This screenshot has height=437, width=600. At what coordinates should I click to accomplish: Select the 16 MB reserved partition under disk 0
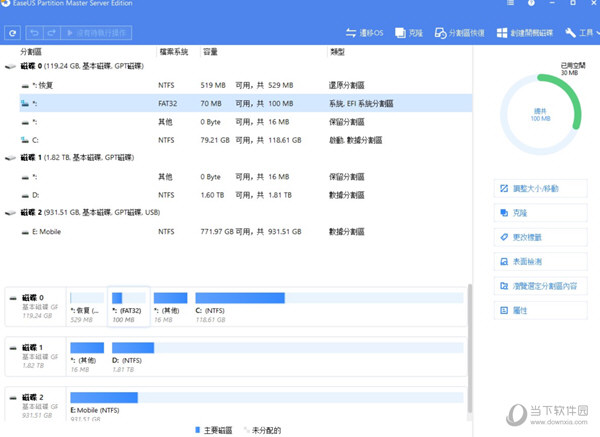click(x=246, y=122)
